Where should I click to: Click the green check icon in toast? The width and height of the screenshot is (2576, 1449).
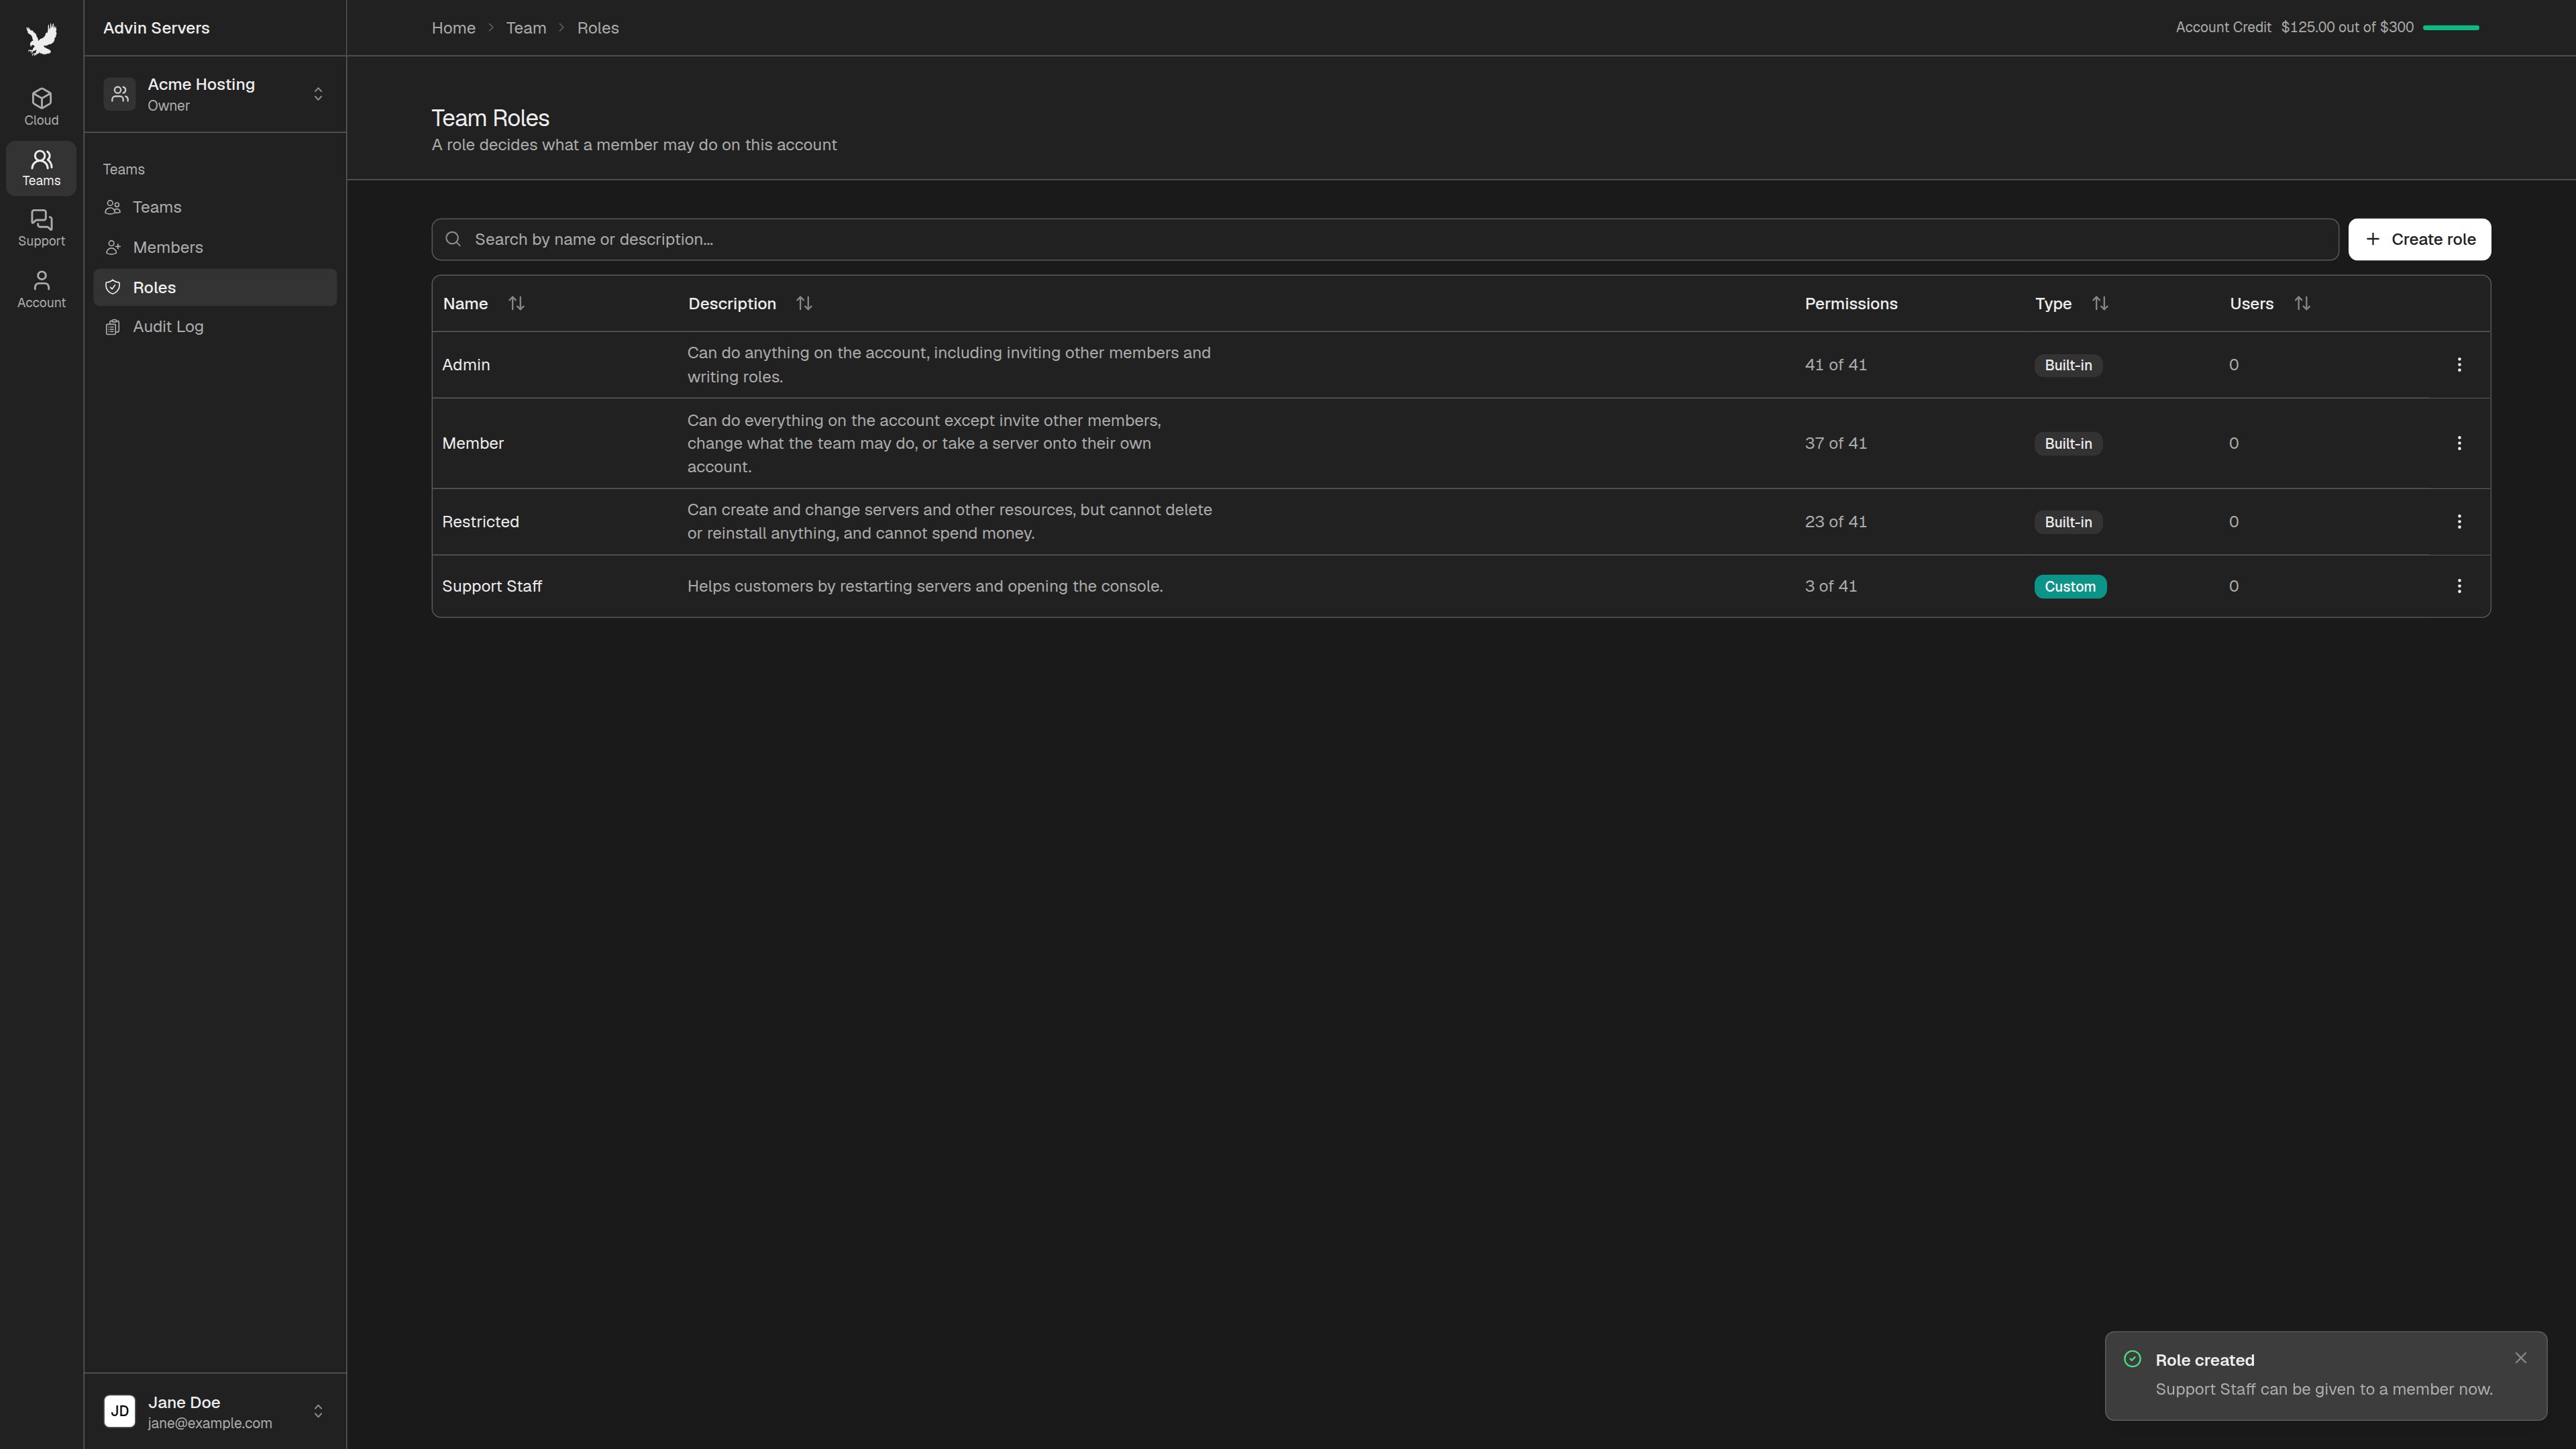pyautogui.click(x=2132, y=1359)
